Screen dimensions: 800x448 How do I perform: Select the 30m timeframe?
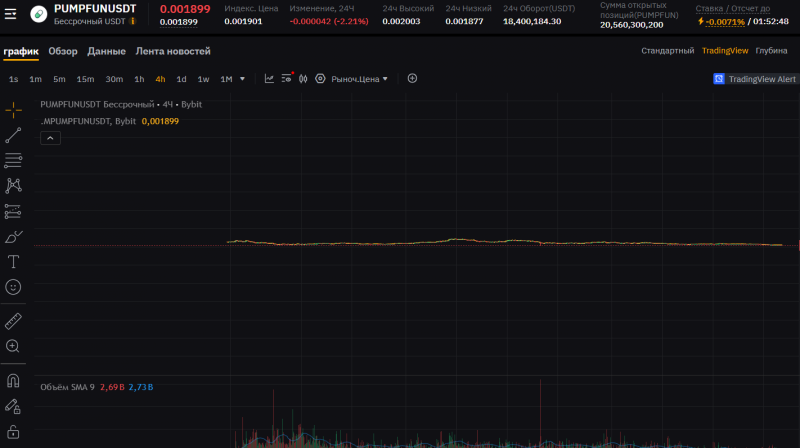[x=114, y=79]
